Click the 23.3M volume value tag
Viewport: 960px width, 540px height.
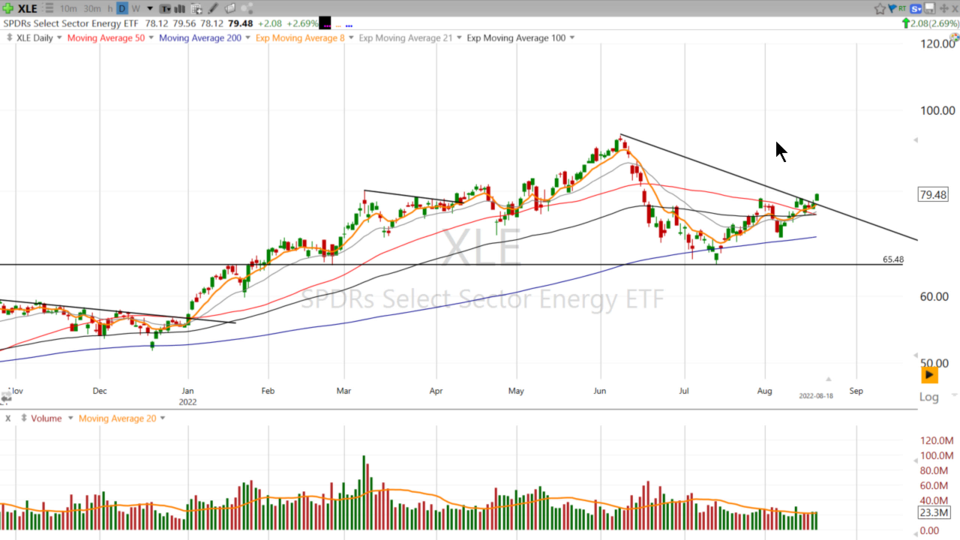pos(934,513)
